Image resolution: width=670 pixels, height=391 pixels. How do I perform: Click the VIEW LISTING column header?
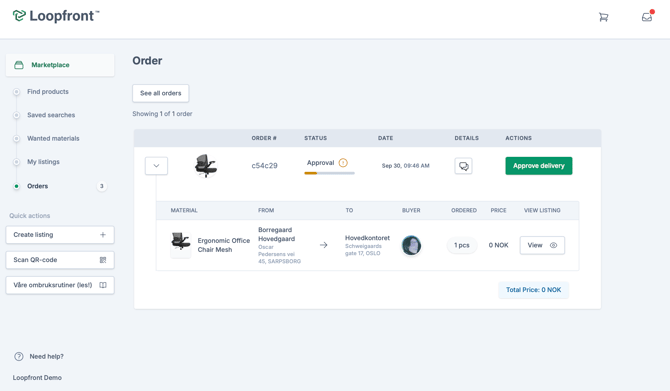542,210
